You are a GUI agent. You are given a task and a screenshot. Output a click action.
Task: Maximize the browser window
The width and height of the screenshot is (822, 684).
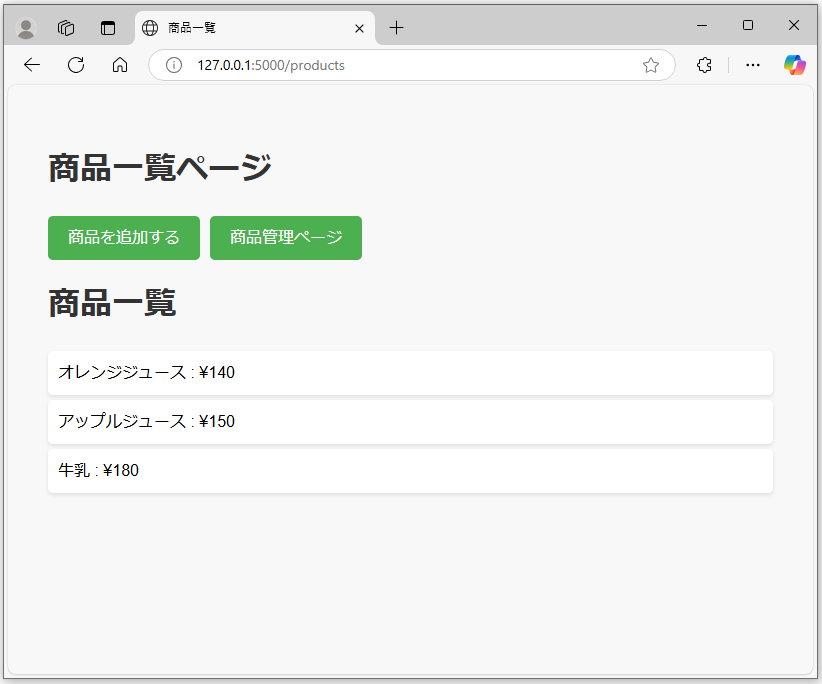point(748,25)
